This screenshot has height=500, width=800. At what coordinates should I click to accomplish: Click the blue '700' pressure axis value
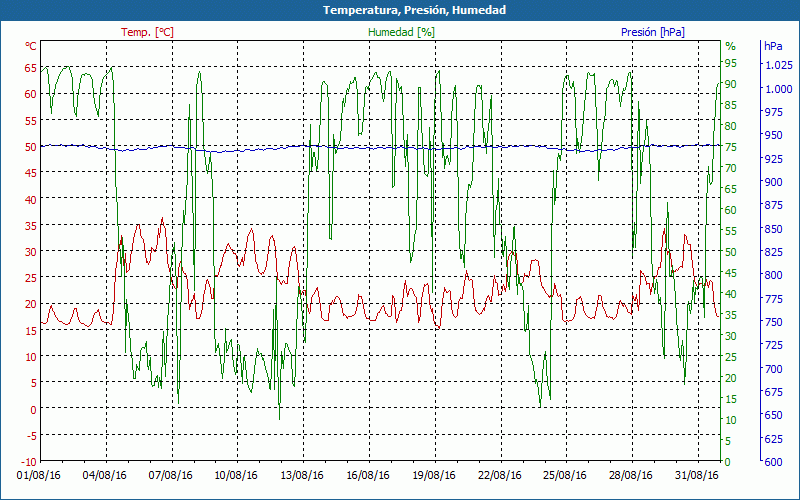point(774,368)
